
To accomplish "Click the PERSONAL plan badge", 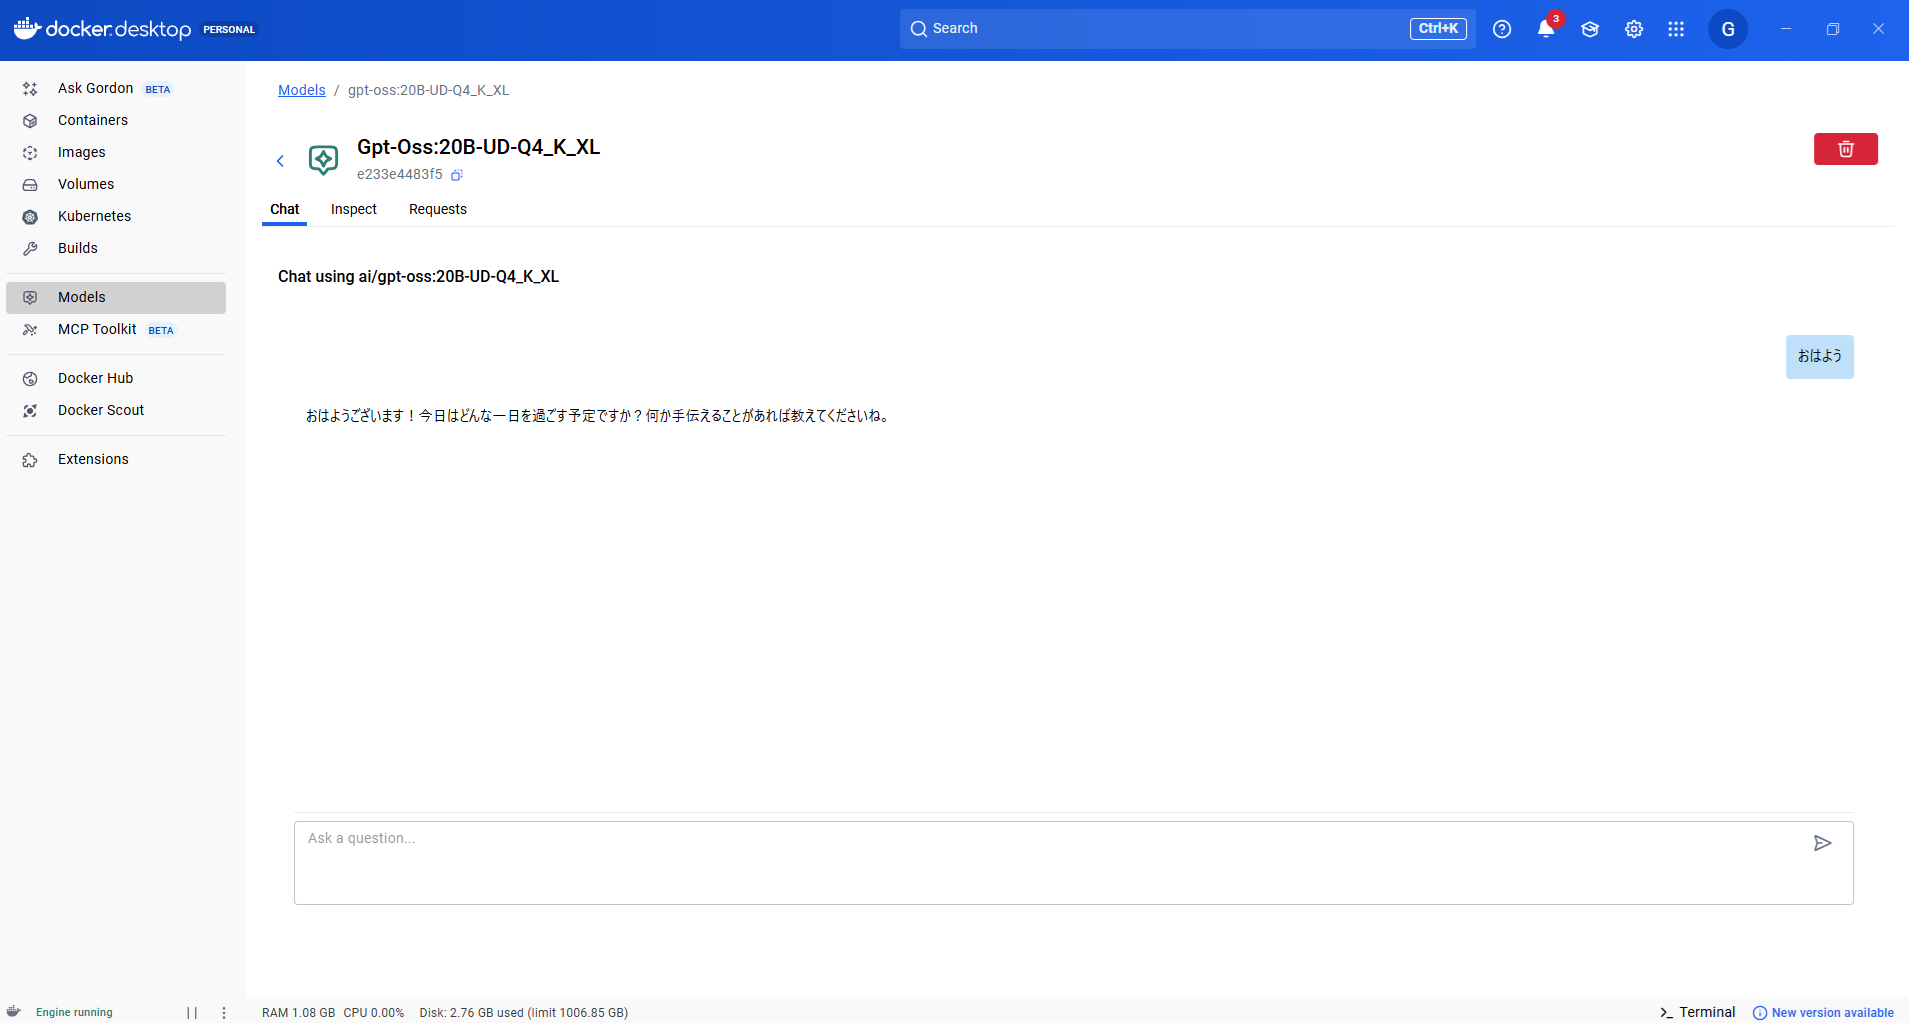I will [229, 29].
